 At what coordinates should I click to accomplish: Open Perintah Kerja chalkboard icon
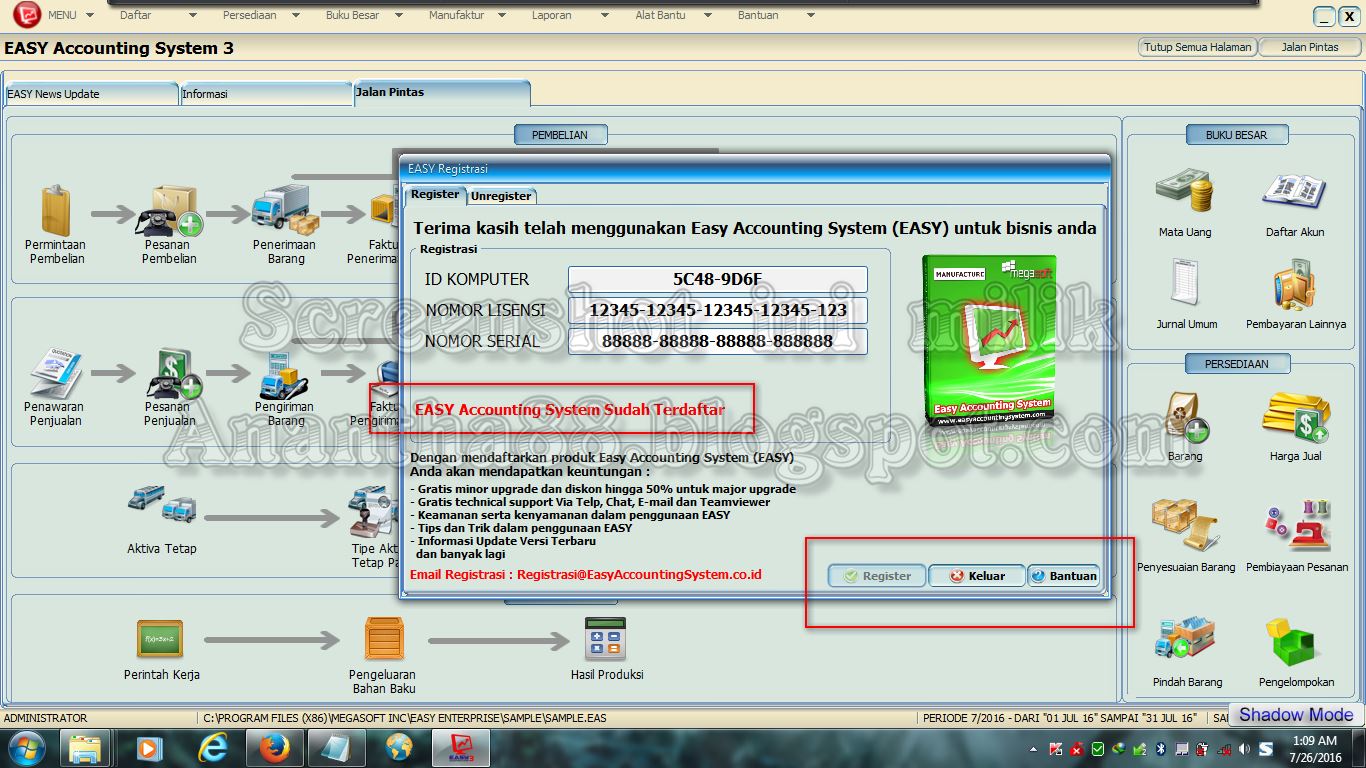pyautogui.click(x=161, y=637)
